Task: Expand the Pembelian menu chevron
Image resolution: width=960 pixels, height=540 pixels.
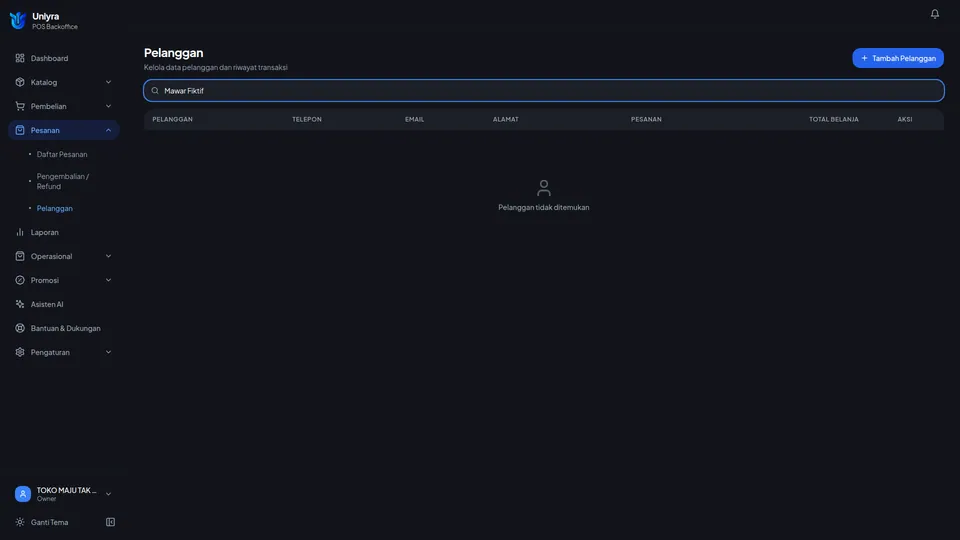Action: (x=108, y=106)
